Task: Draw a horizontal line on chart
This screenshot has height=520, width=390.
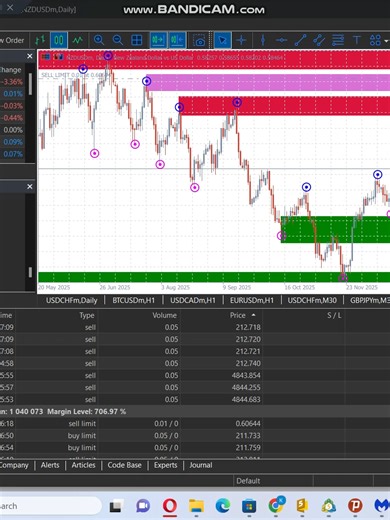Action: [x=281, y=40]
